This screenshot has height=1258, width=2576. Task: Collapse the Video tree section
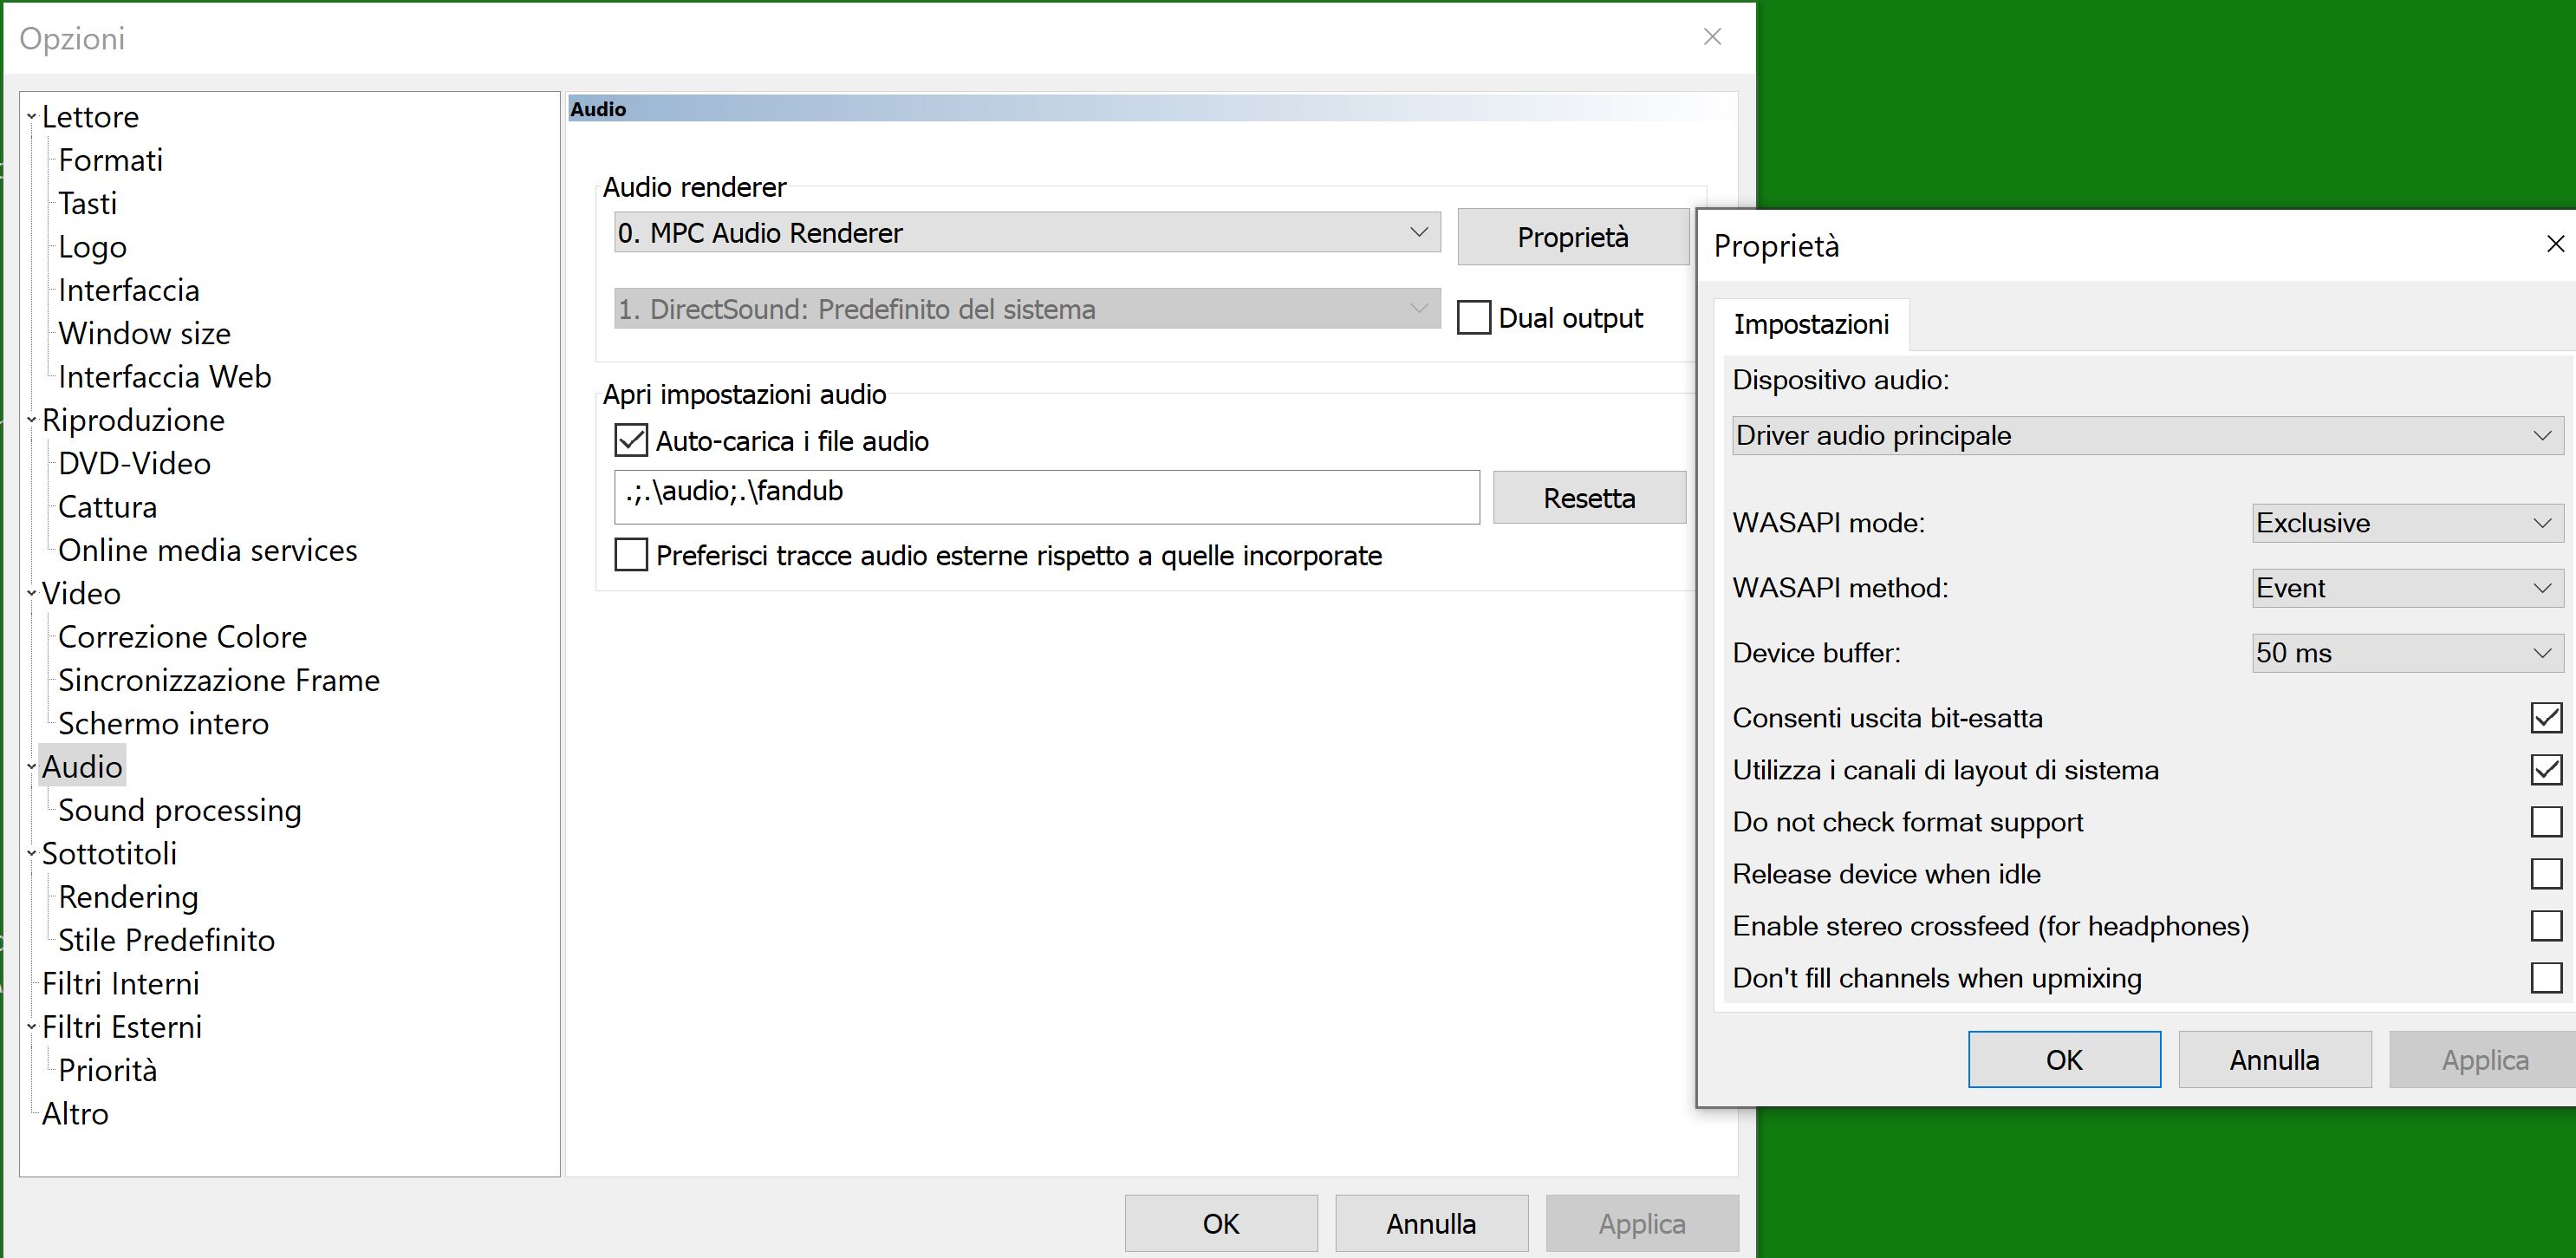[x=31, y=594]
